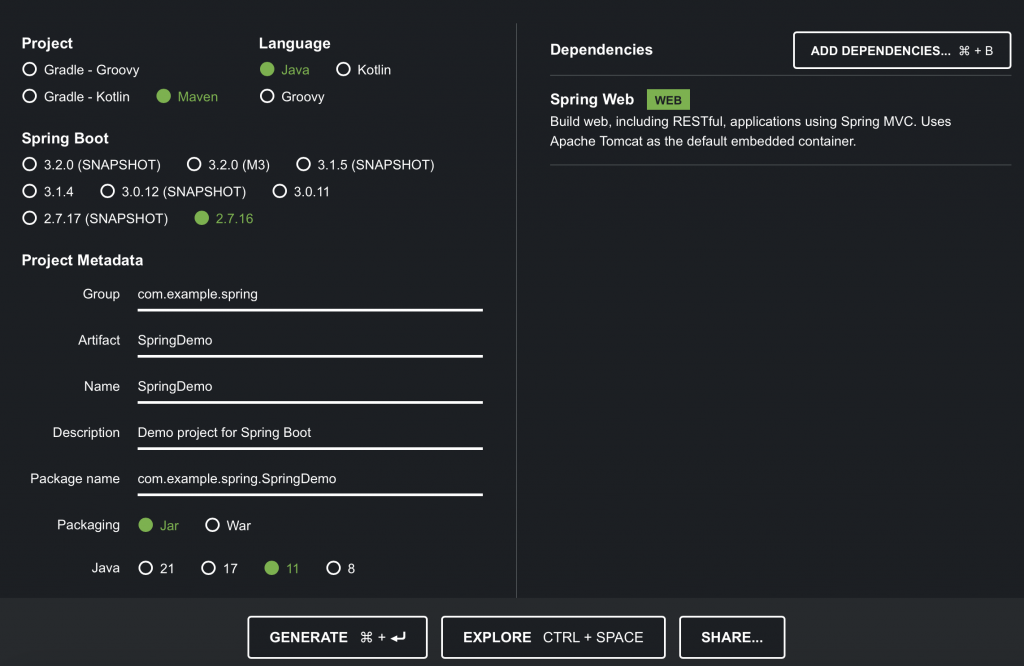Click the Project section heading

pos(47,43)
